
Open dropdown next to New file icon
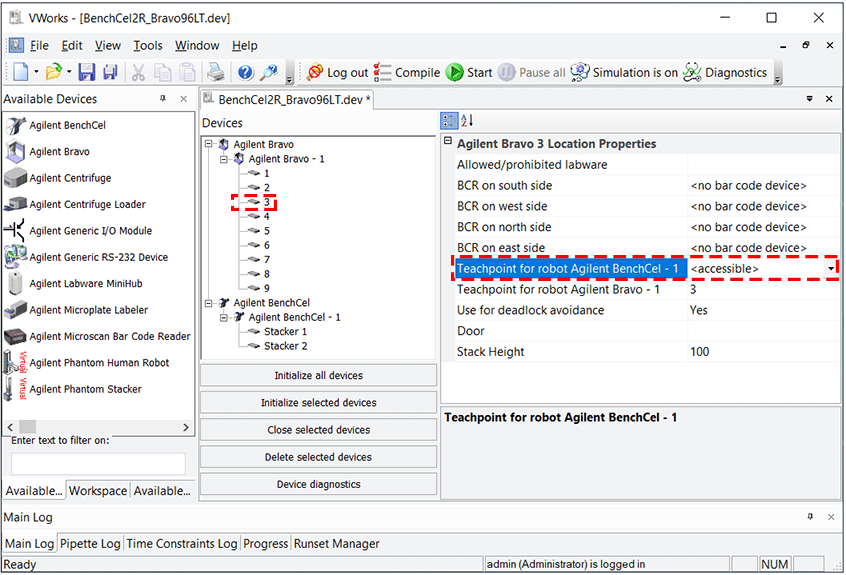point(36,72)
